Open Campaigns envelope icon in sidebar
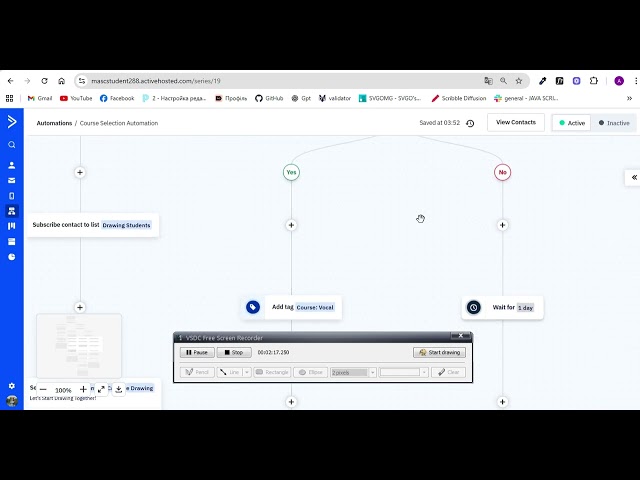Screen dimensions: 640x480 pos(12,180)
